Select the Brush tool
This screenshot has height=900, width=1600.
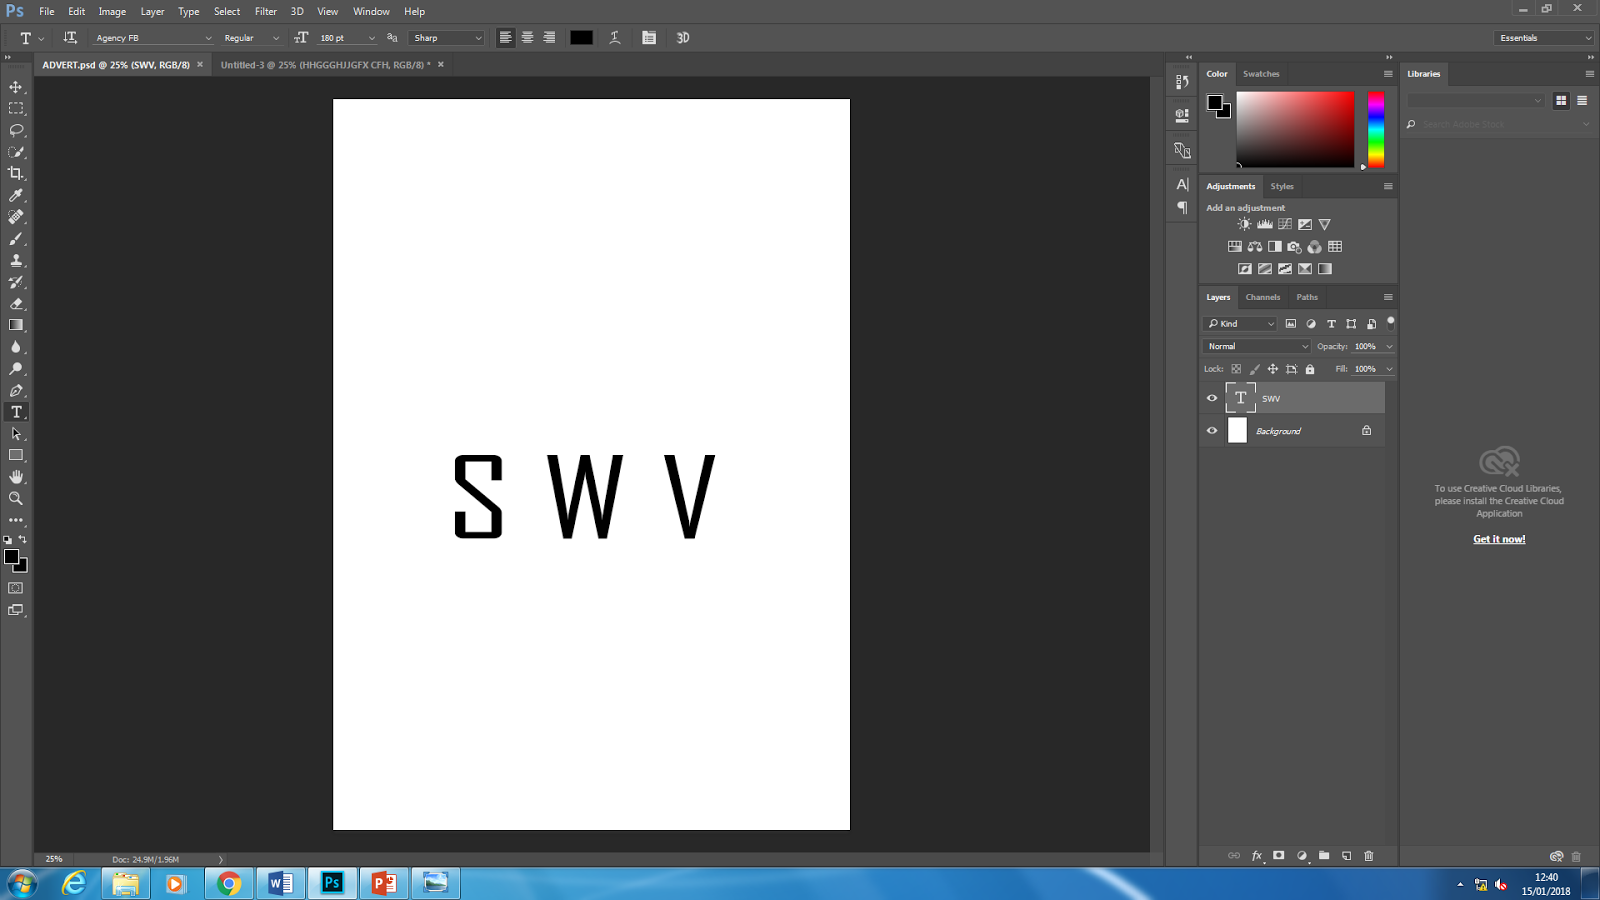click(x=16, y=239)
